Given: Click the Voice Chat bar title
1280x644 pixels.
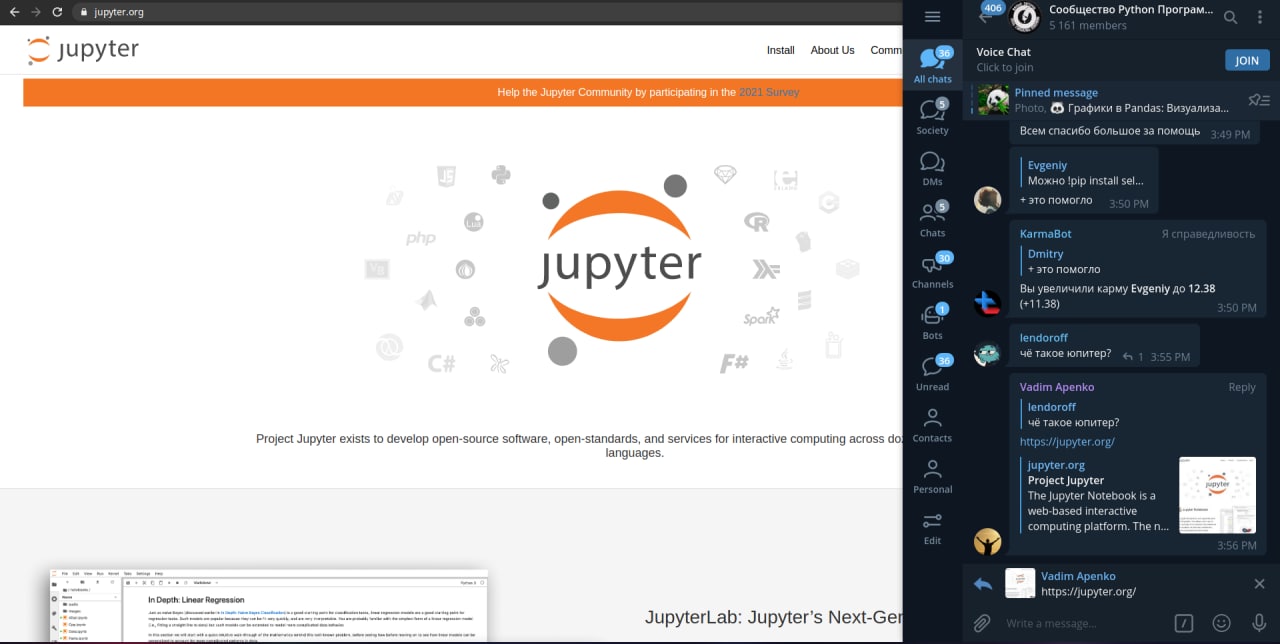Looking at the screenshot, I should click(x=1003, y=52).
